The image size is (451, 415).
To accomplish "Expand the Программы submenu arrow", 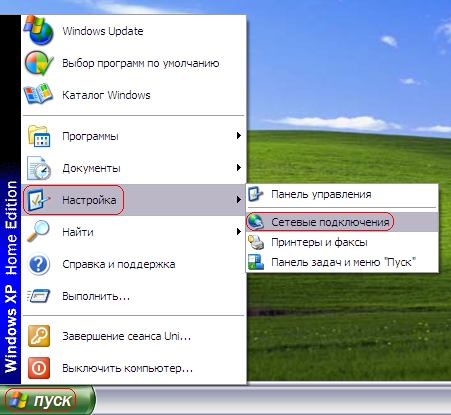I will coord(238,136).
